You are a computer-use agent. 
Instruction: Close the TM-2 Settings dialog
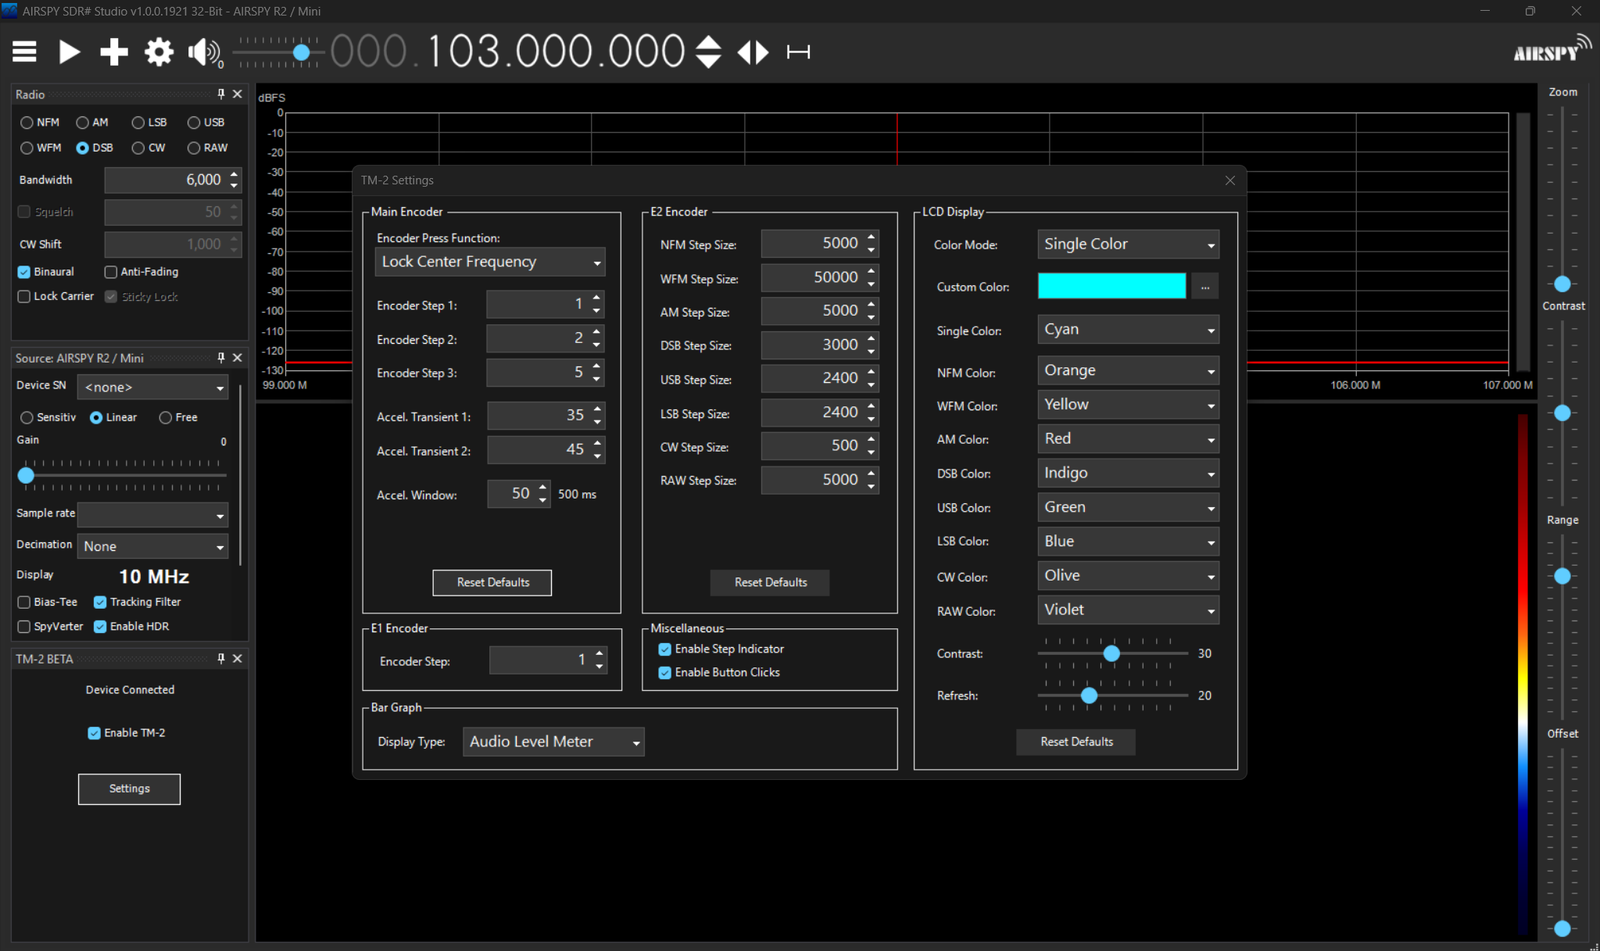pyautogui.click(x=1230, y=181)
